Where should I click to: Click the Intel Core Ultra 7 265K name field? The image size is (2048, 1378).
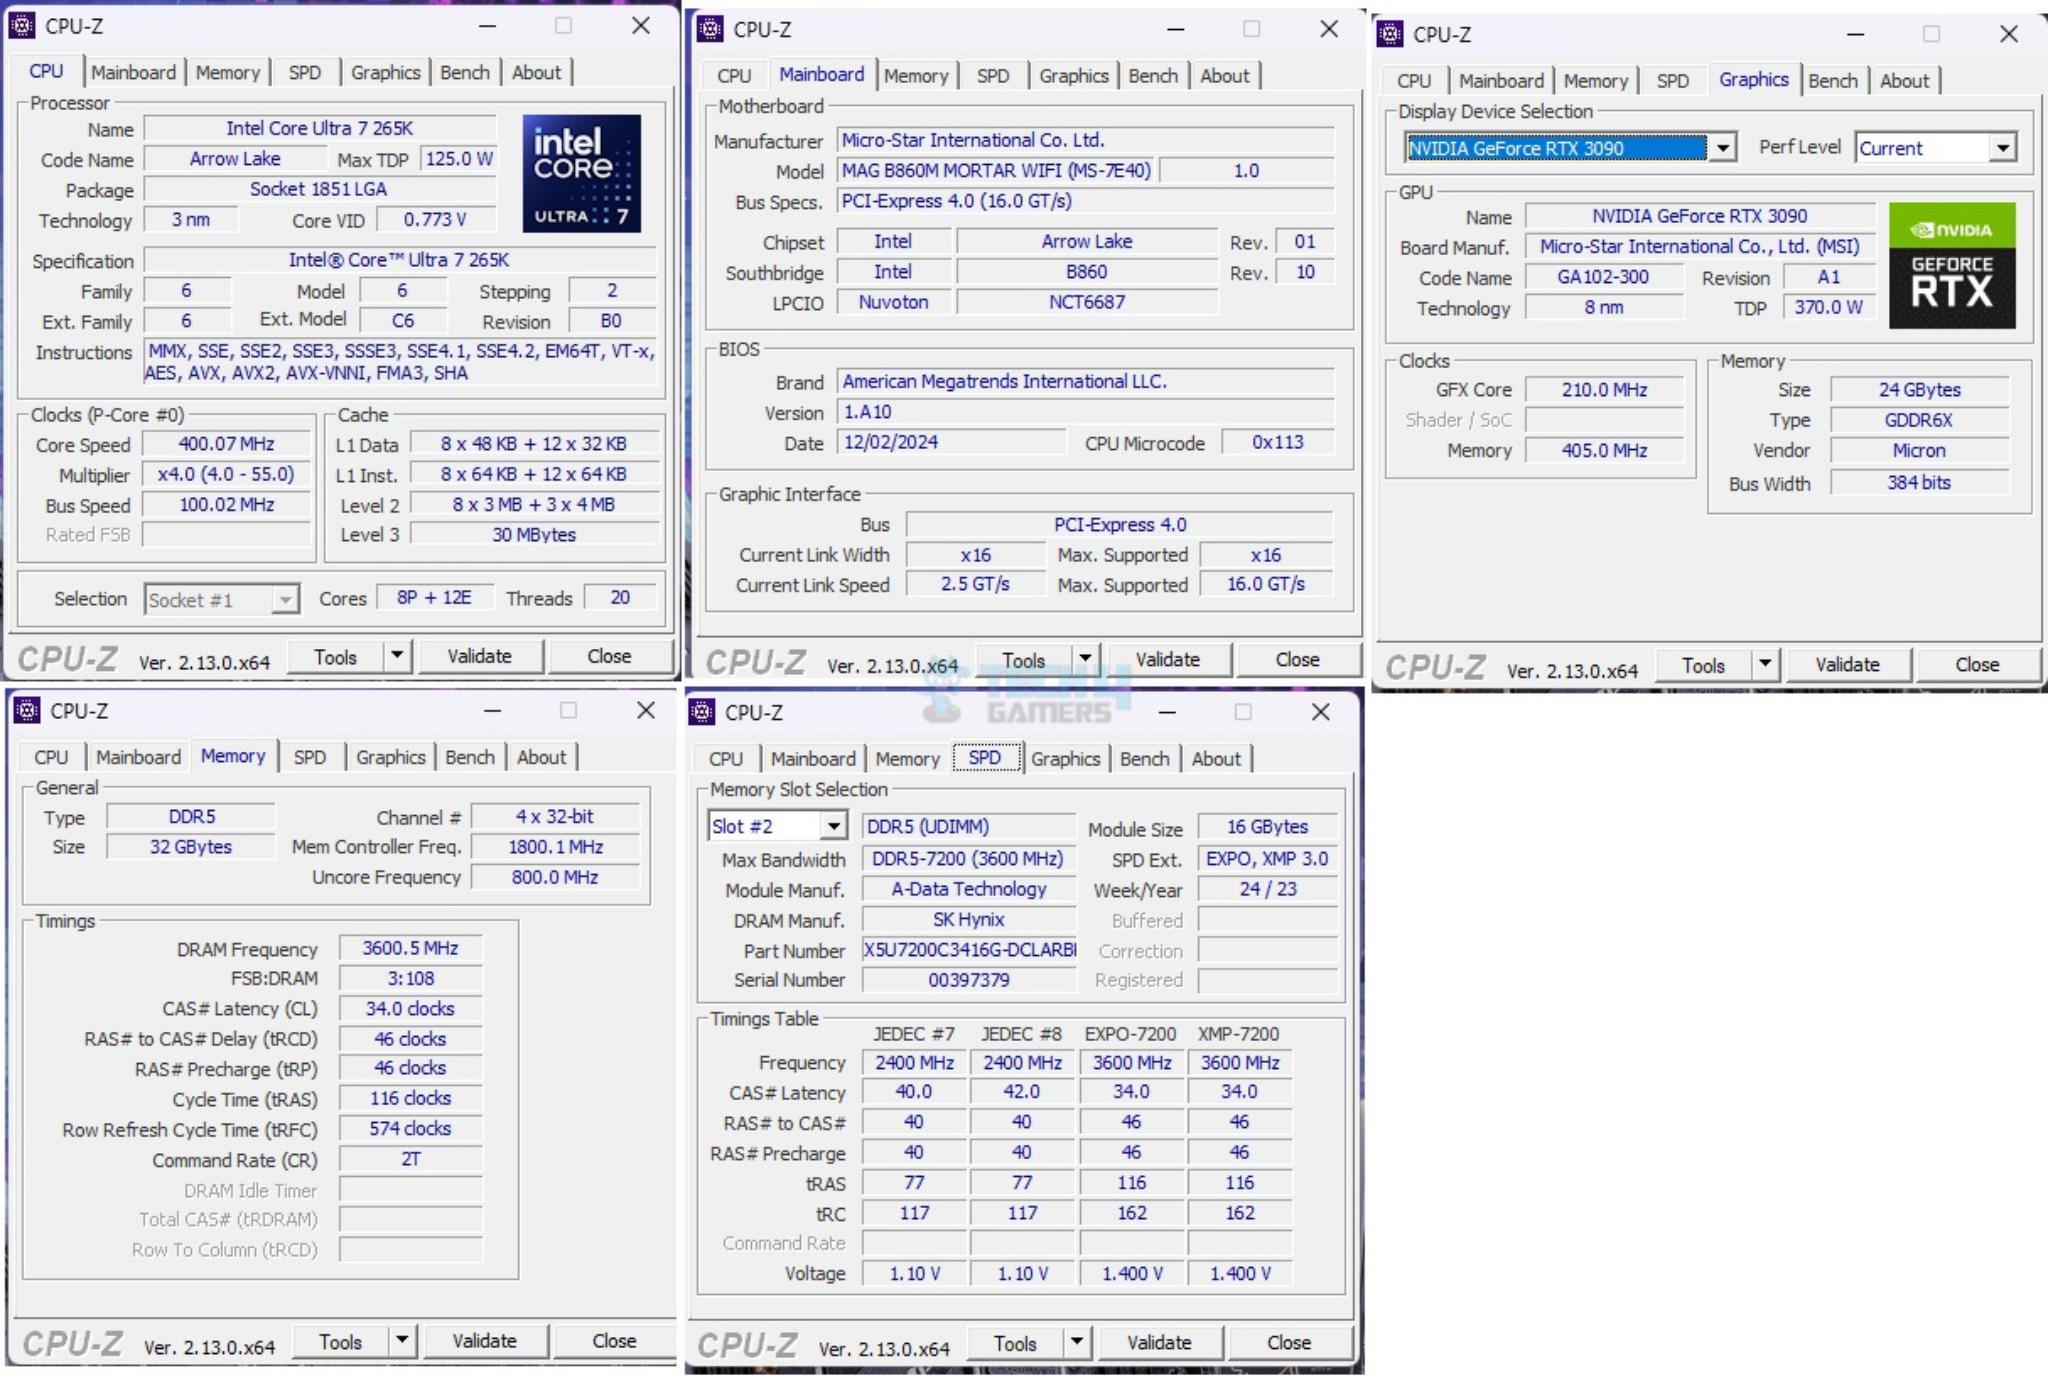pyautogui.click(x=320, y=128)
